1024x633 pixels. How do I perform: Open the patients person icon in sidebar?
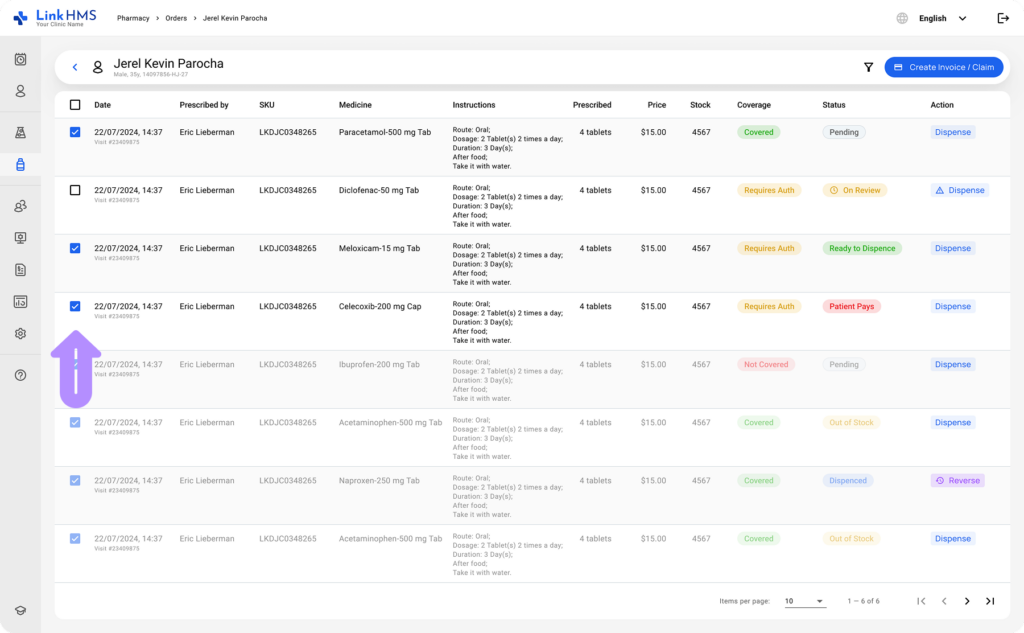[x=20, y=91]
